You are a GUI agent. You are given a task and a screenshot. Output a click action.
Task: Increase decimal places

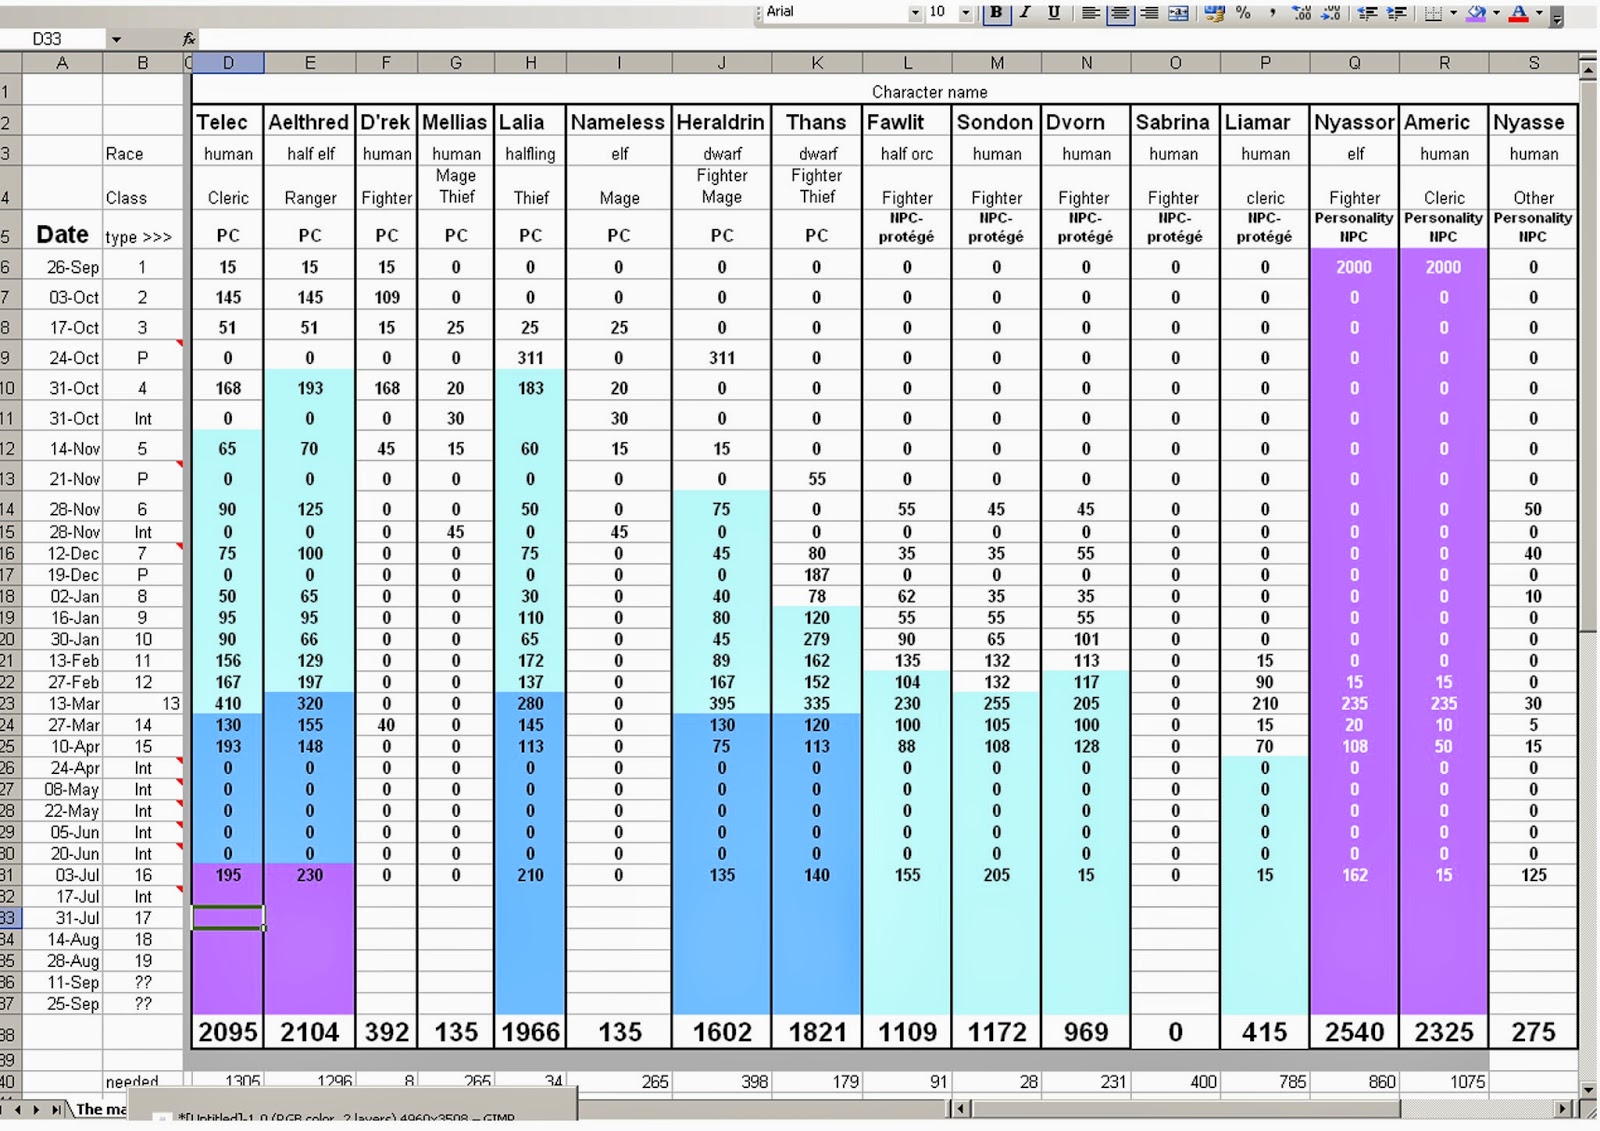(1302, 13)
